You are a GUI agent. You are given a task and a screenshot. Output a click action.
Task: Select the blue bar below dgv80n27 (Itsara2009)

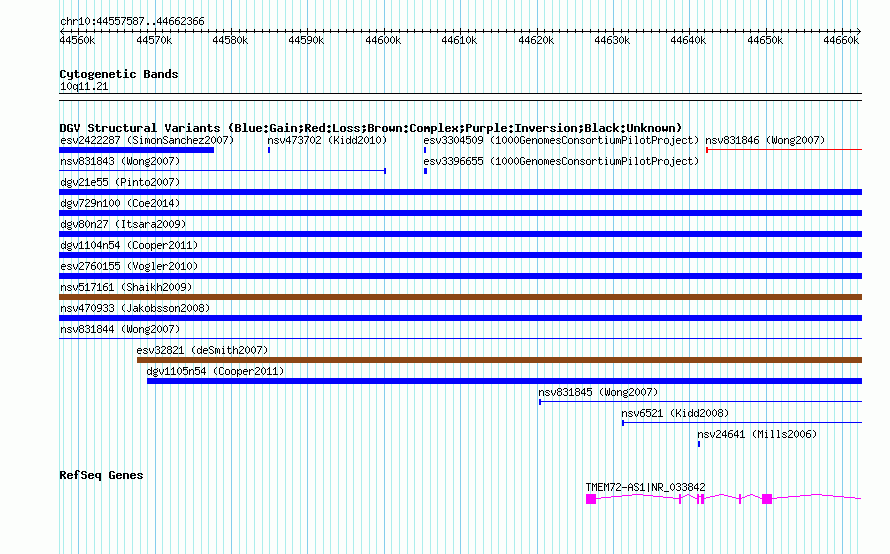[460, 234]
